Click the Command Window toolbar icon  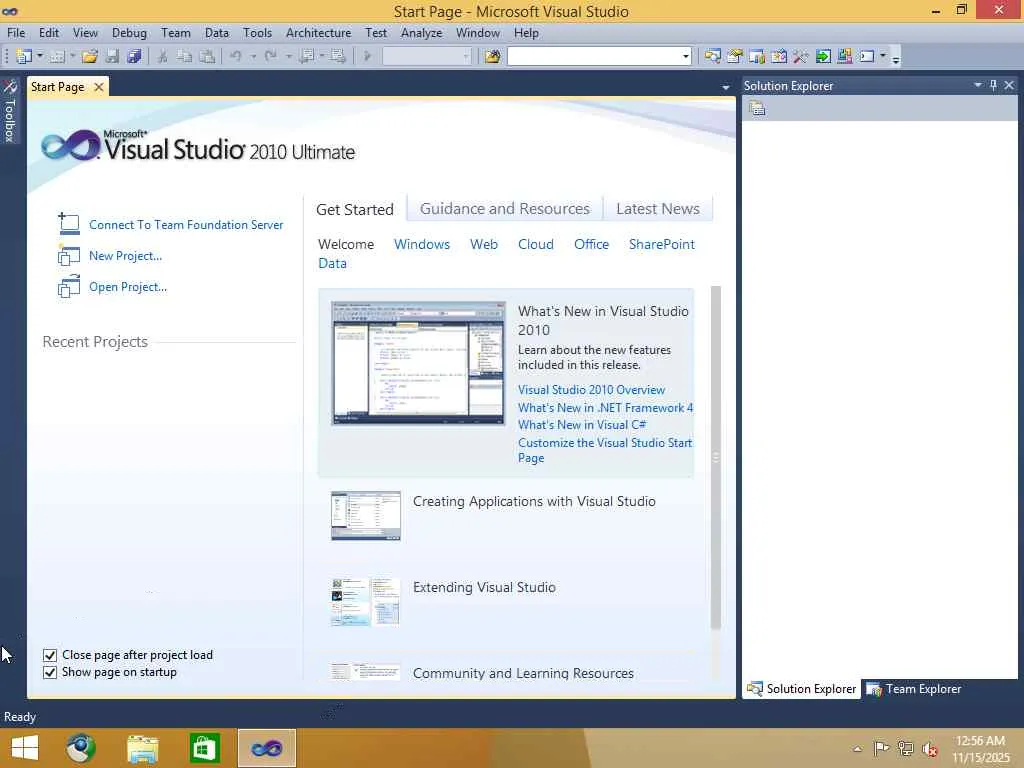tap(867, 56)
